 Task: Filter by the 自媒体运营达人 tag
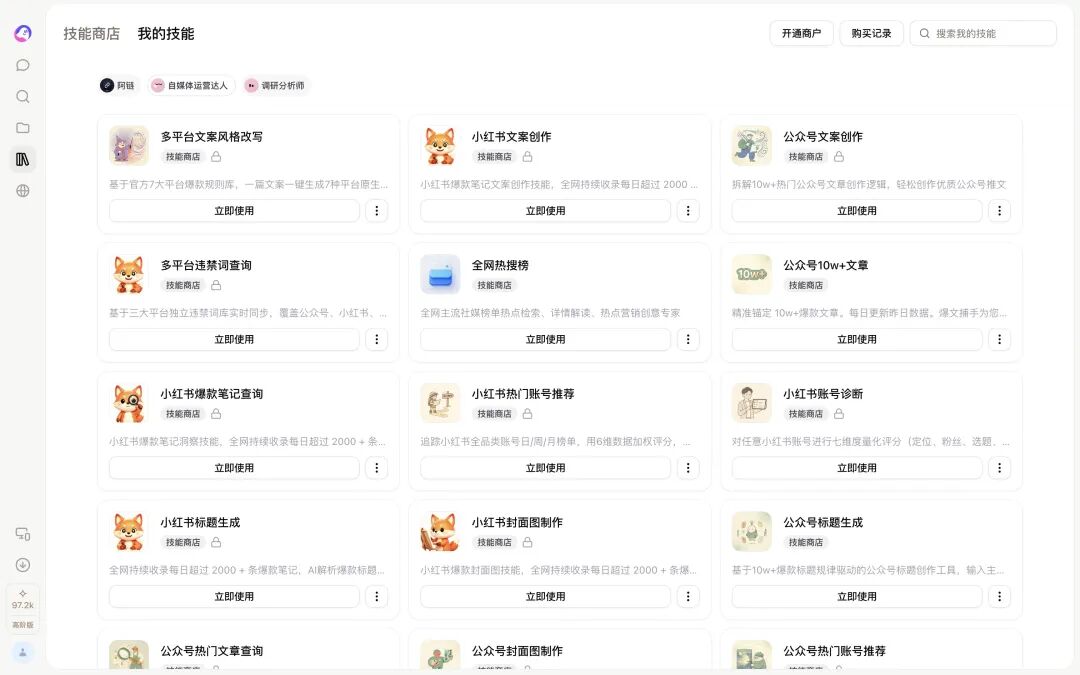pos(191,85)
